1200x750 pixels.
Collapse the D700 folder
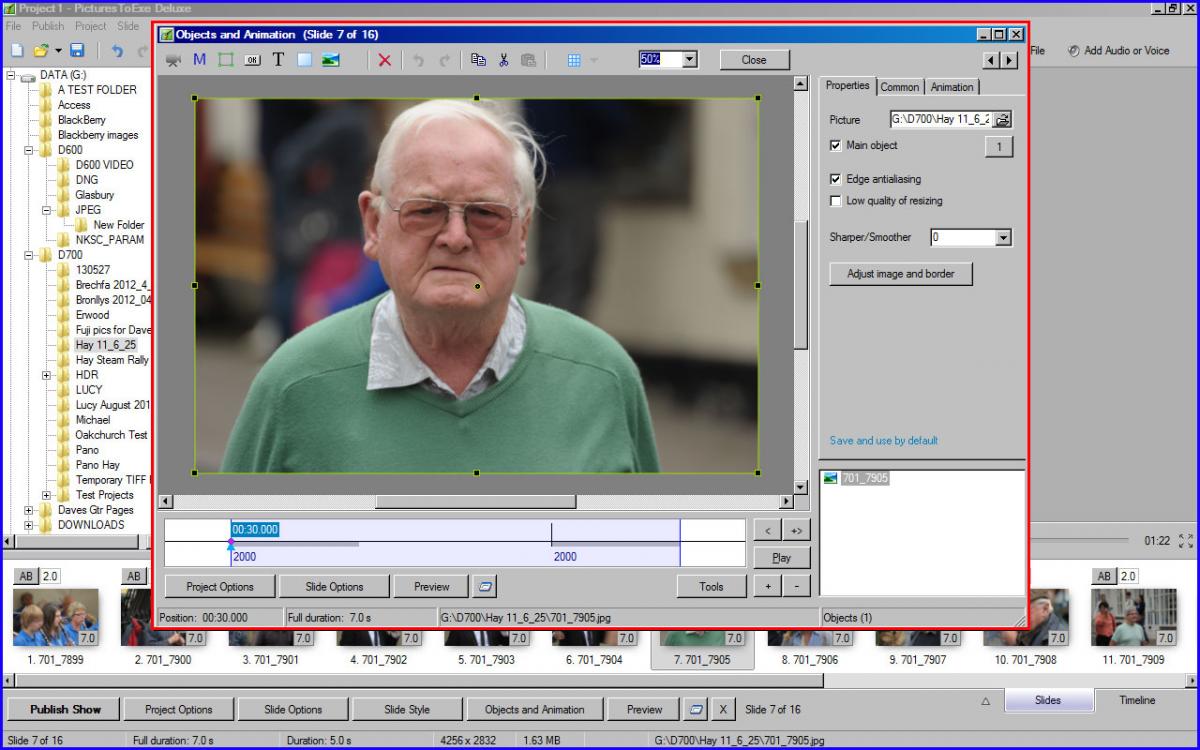point(30,255)
